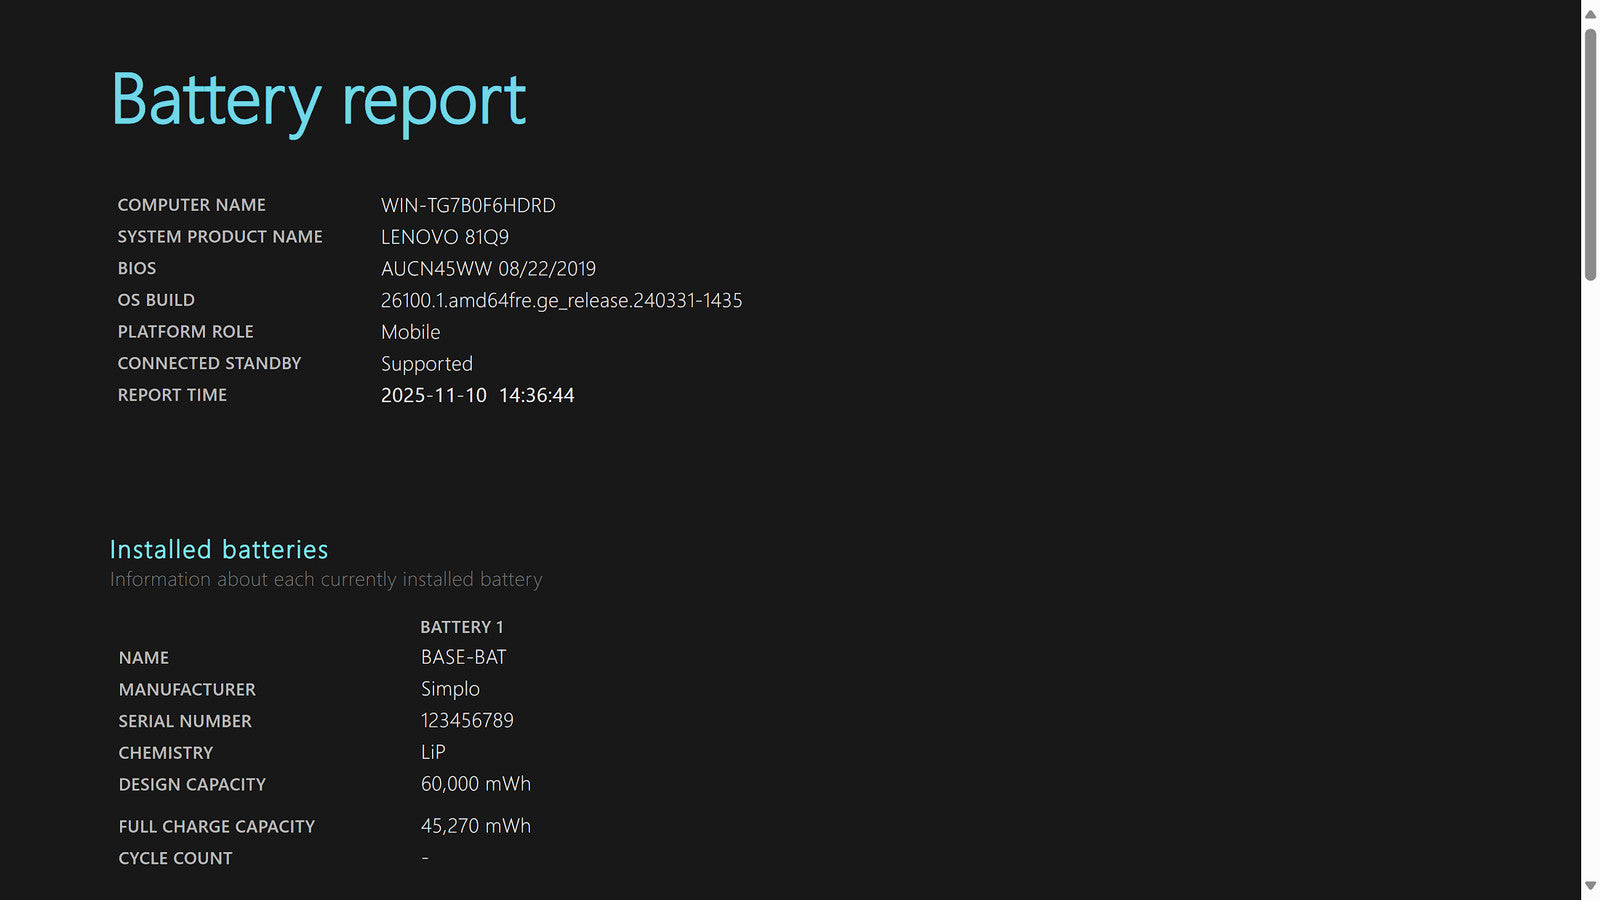The height and width of the screenshot is (900, 1600).
Task: Click the manufacturer value Simplo
Action: tap(450, 689)
